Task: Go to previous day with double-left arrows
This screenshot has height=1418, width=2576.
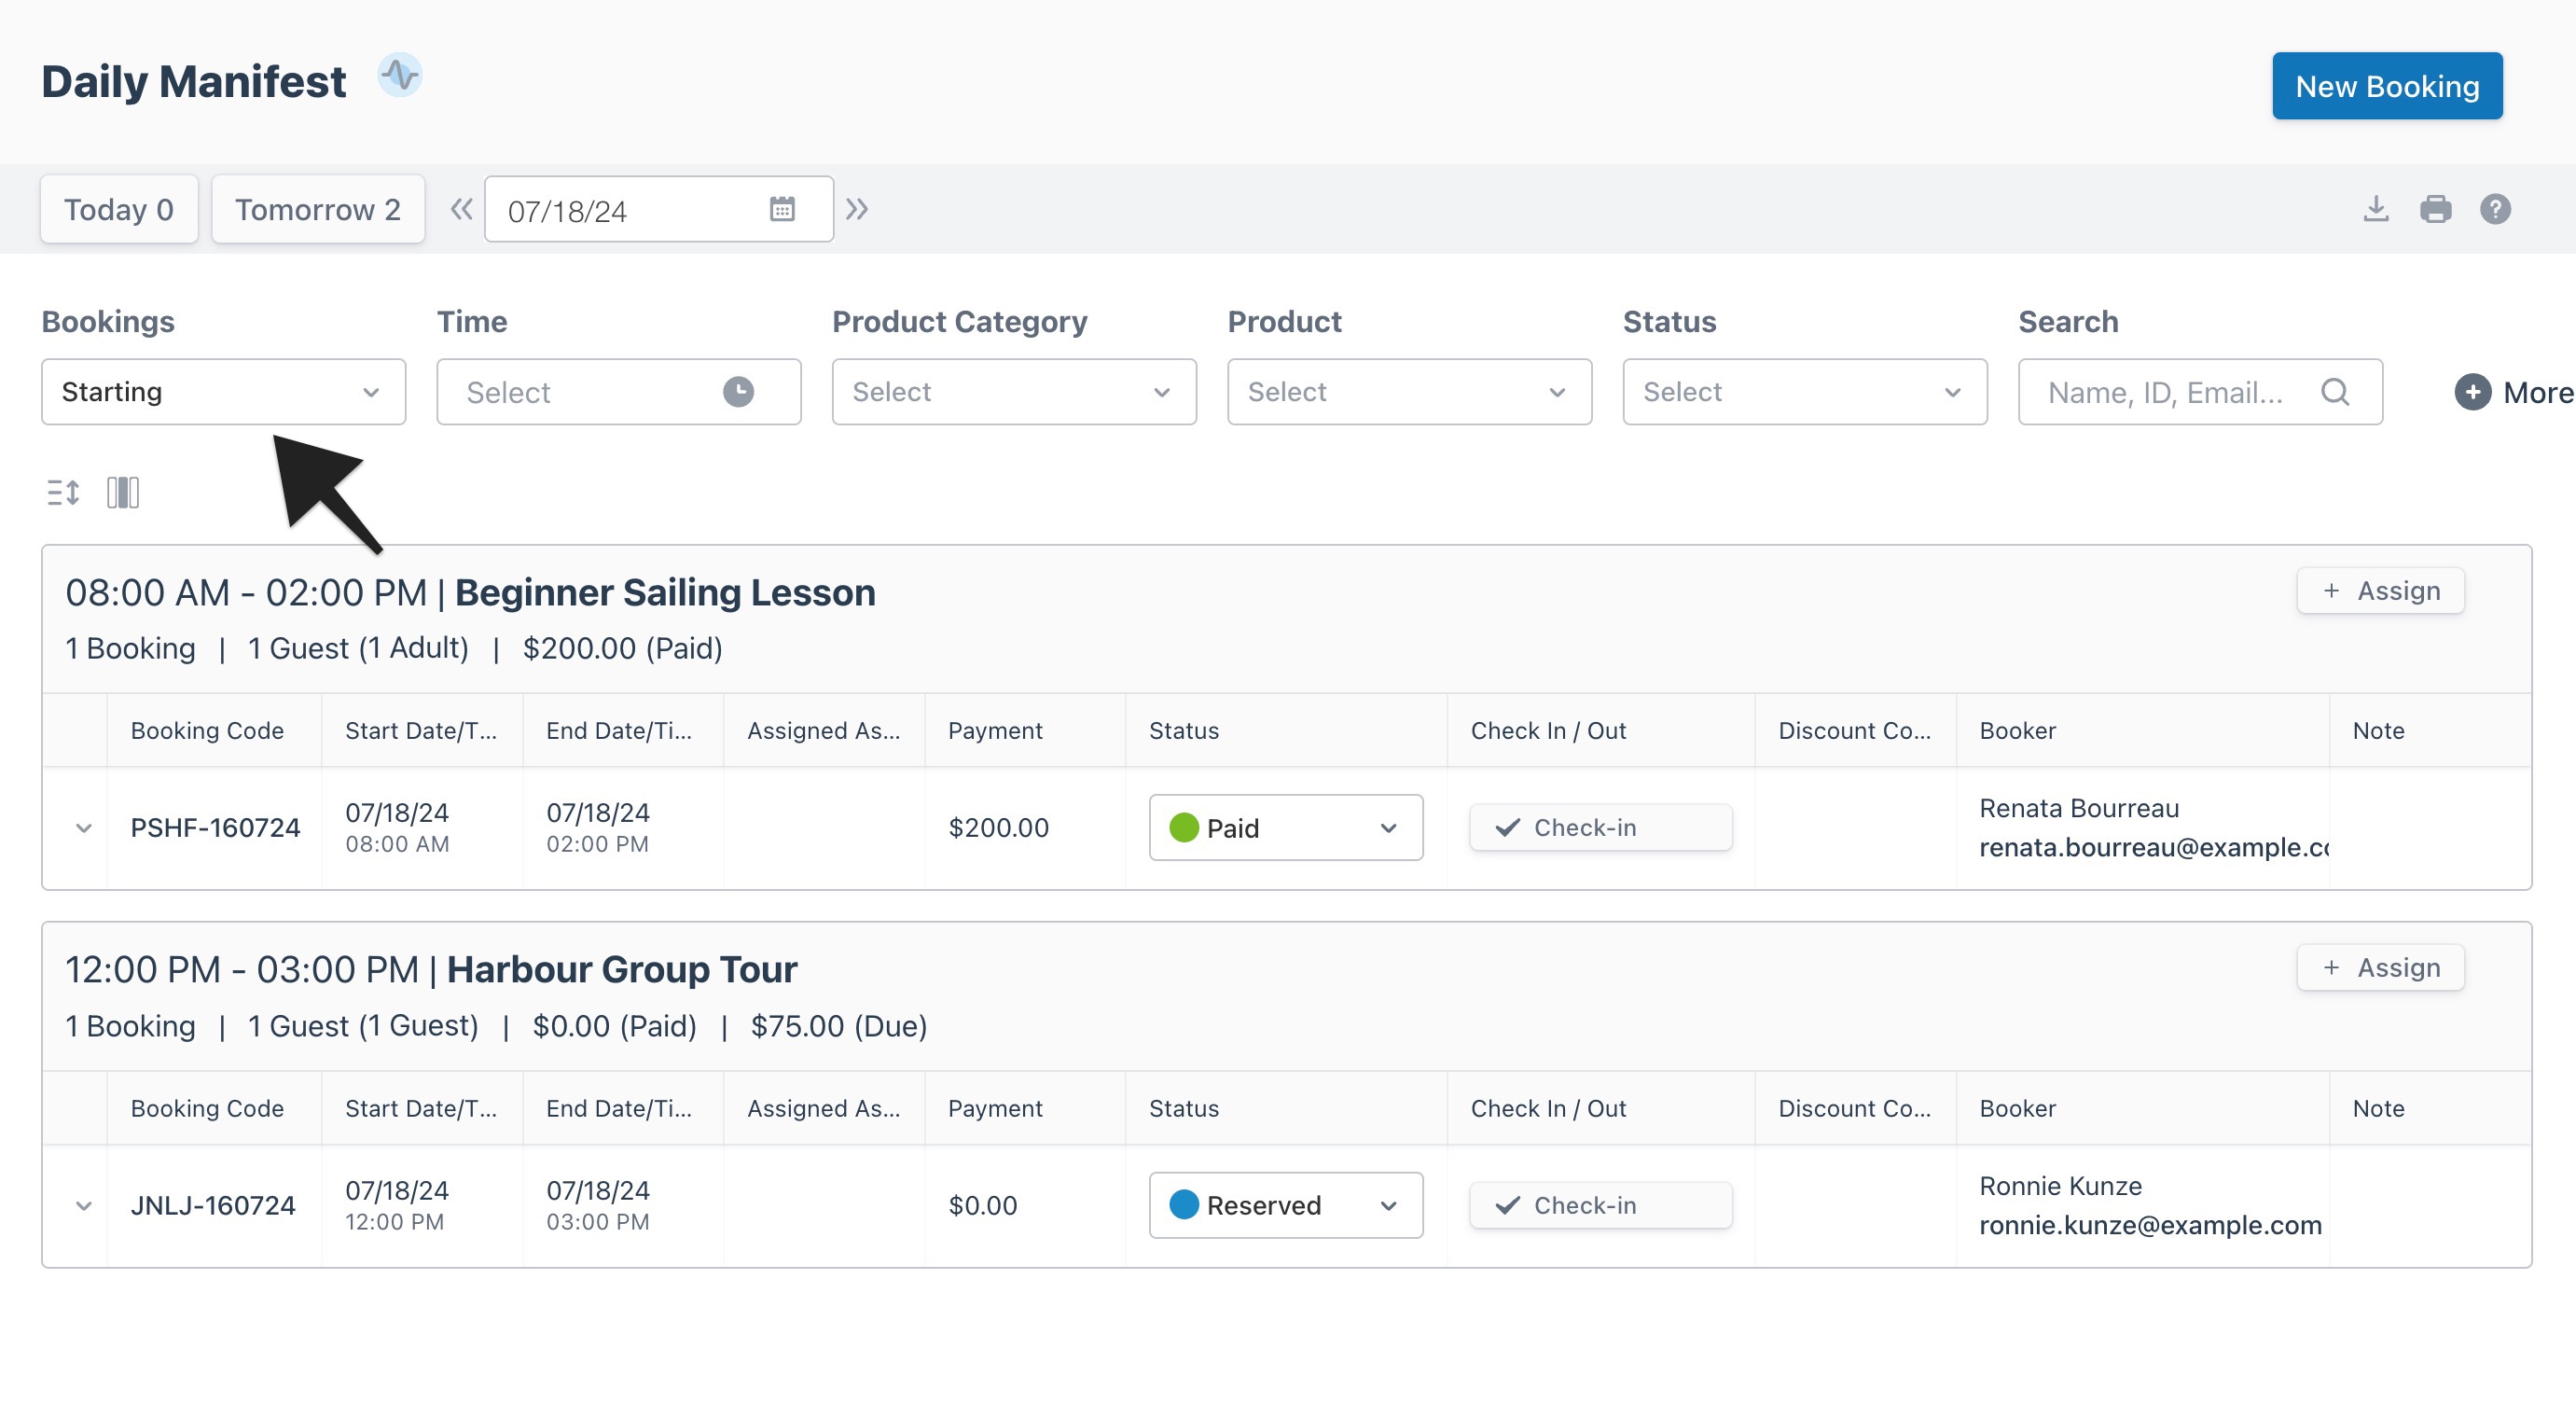Action: [x=461, y=209]
